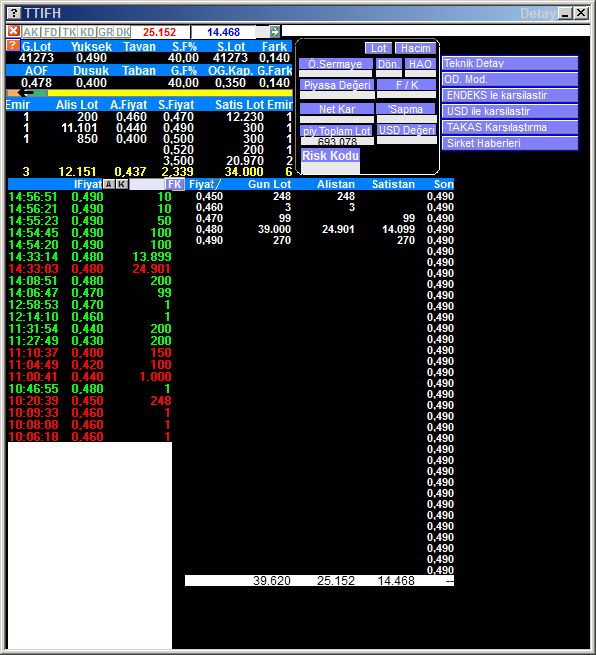
Task: Click the black arrow on the yellow price bar
Action: pos(27,93)
